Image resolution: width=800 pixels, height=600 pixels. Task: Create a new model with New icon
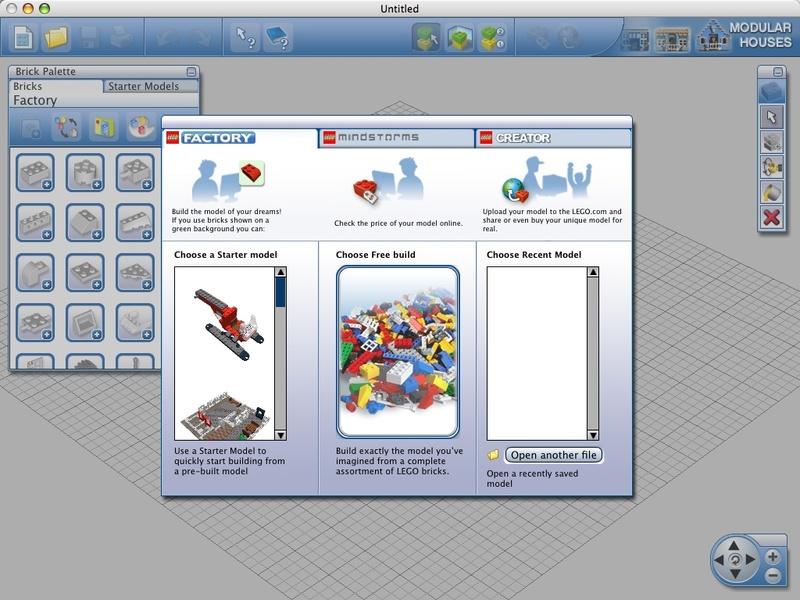pyautogui.click(x=23, y=38)
